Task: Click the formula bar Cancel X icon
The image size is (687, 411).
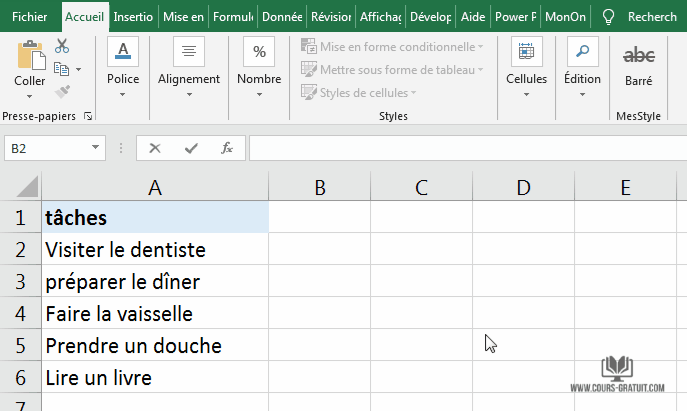Action: tap(155, 148)
